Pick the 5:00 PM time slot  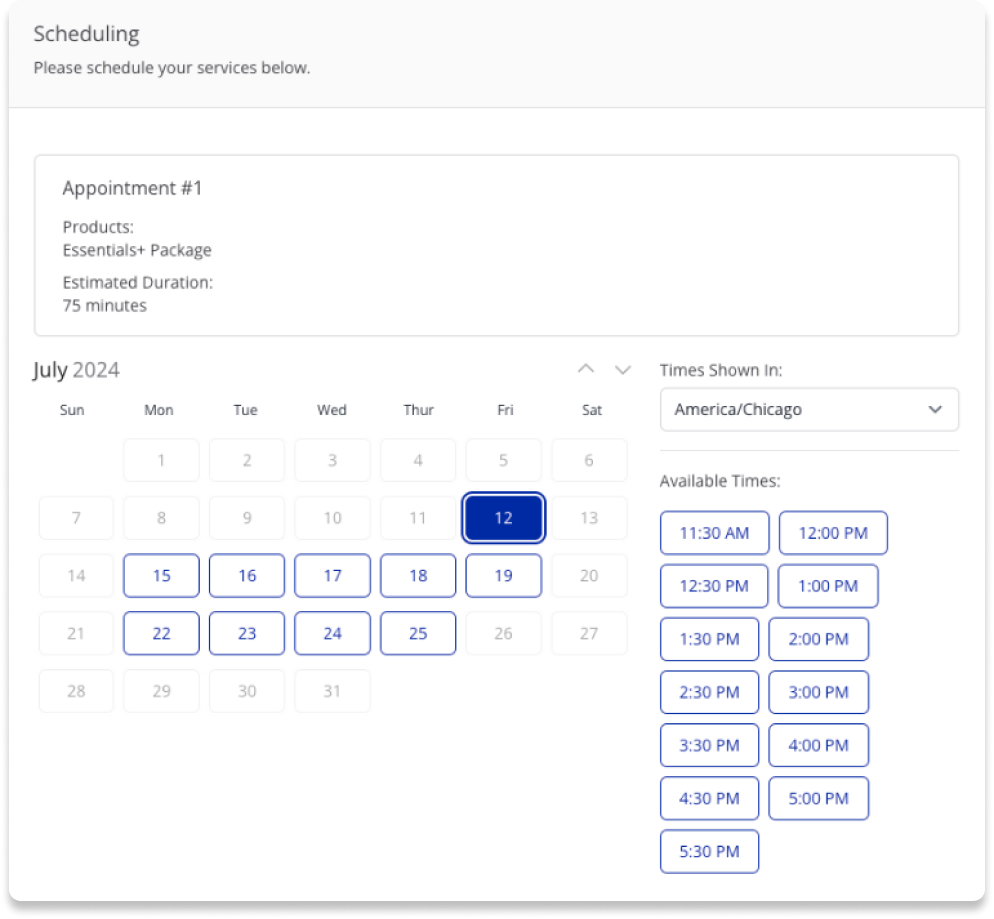click(x=818, y=798)
